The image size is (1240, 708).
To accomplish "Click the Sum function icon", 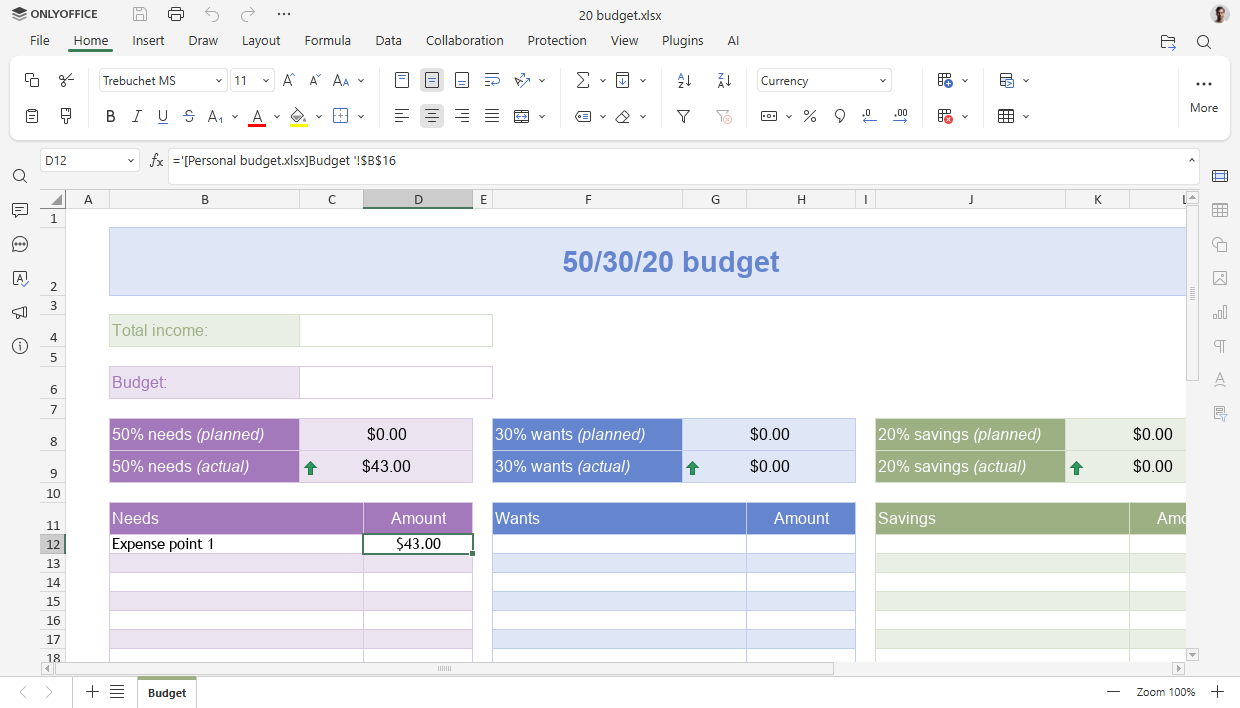I will click(583, 80).
